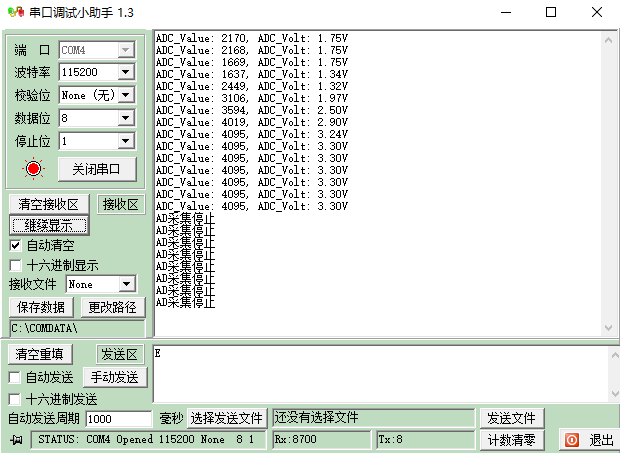This screenshot has height=453, width=620.
Task: Click the 选择发送文件 button
Action: [x=227, y=418]
